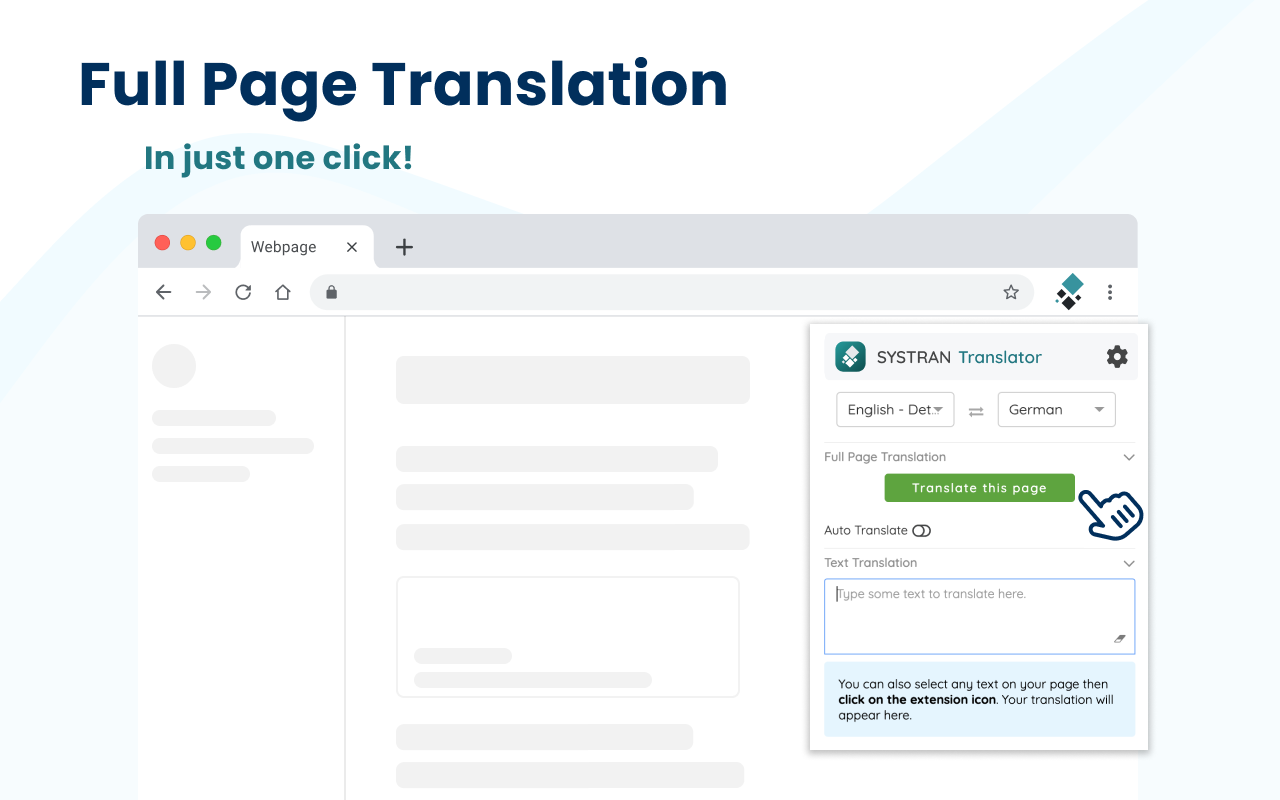
Task: Click the Home icon in the browser toolbar
Action: 282,292
